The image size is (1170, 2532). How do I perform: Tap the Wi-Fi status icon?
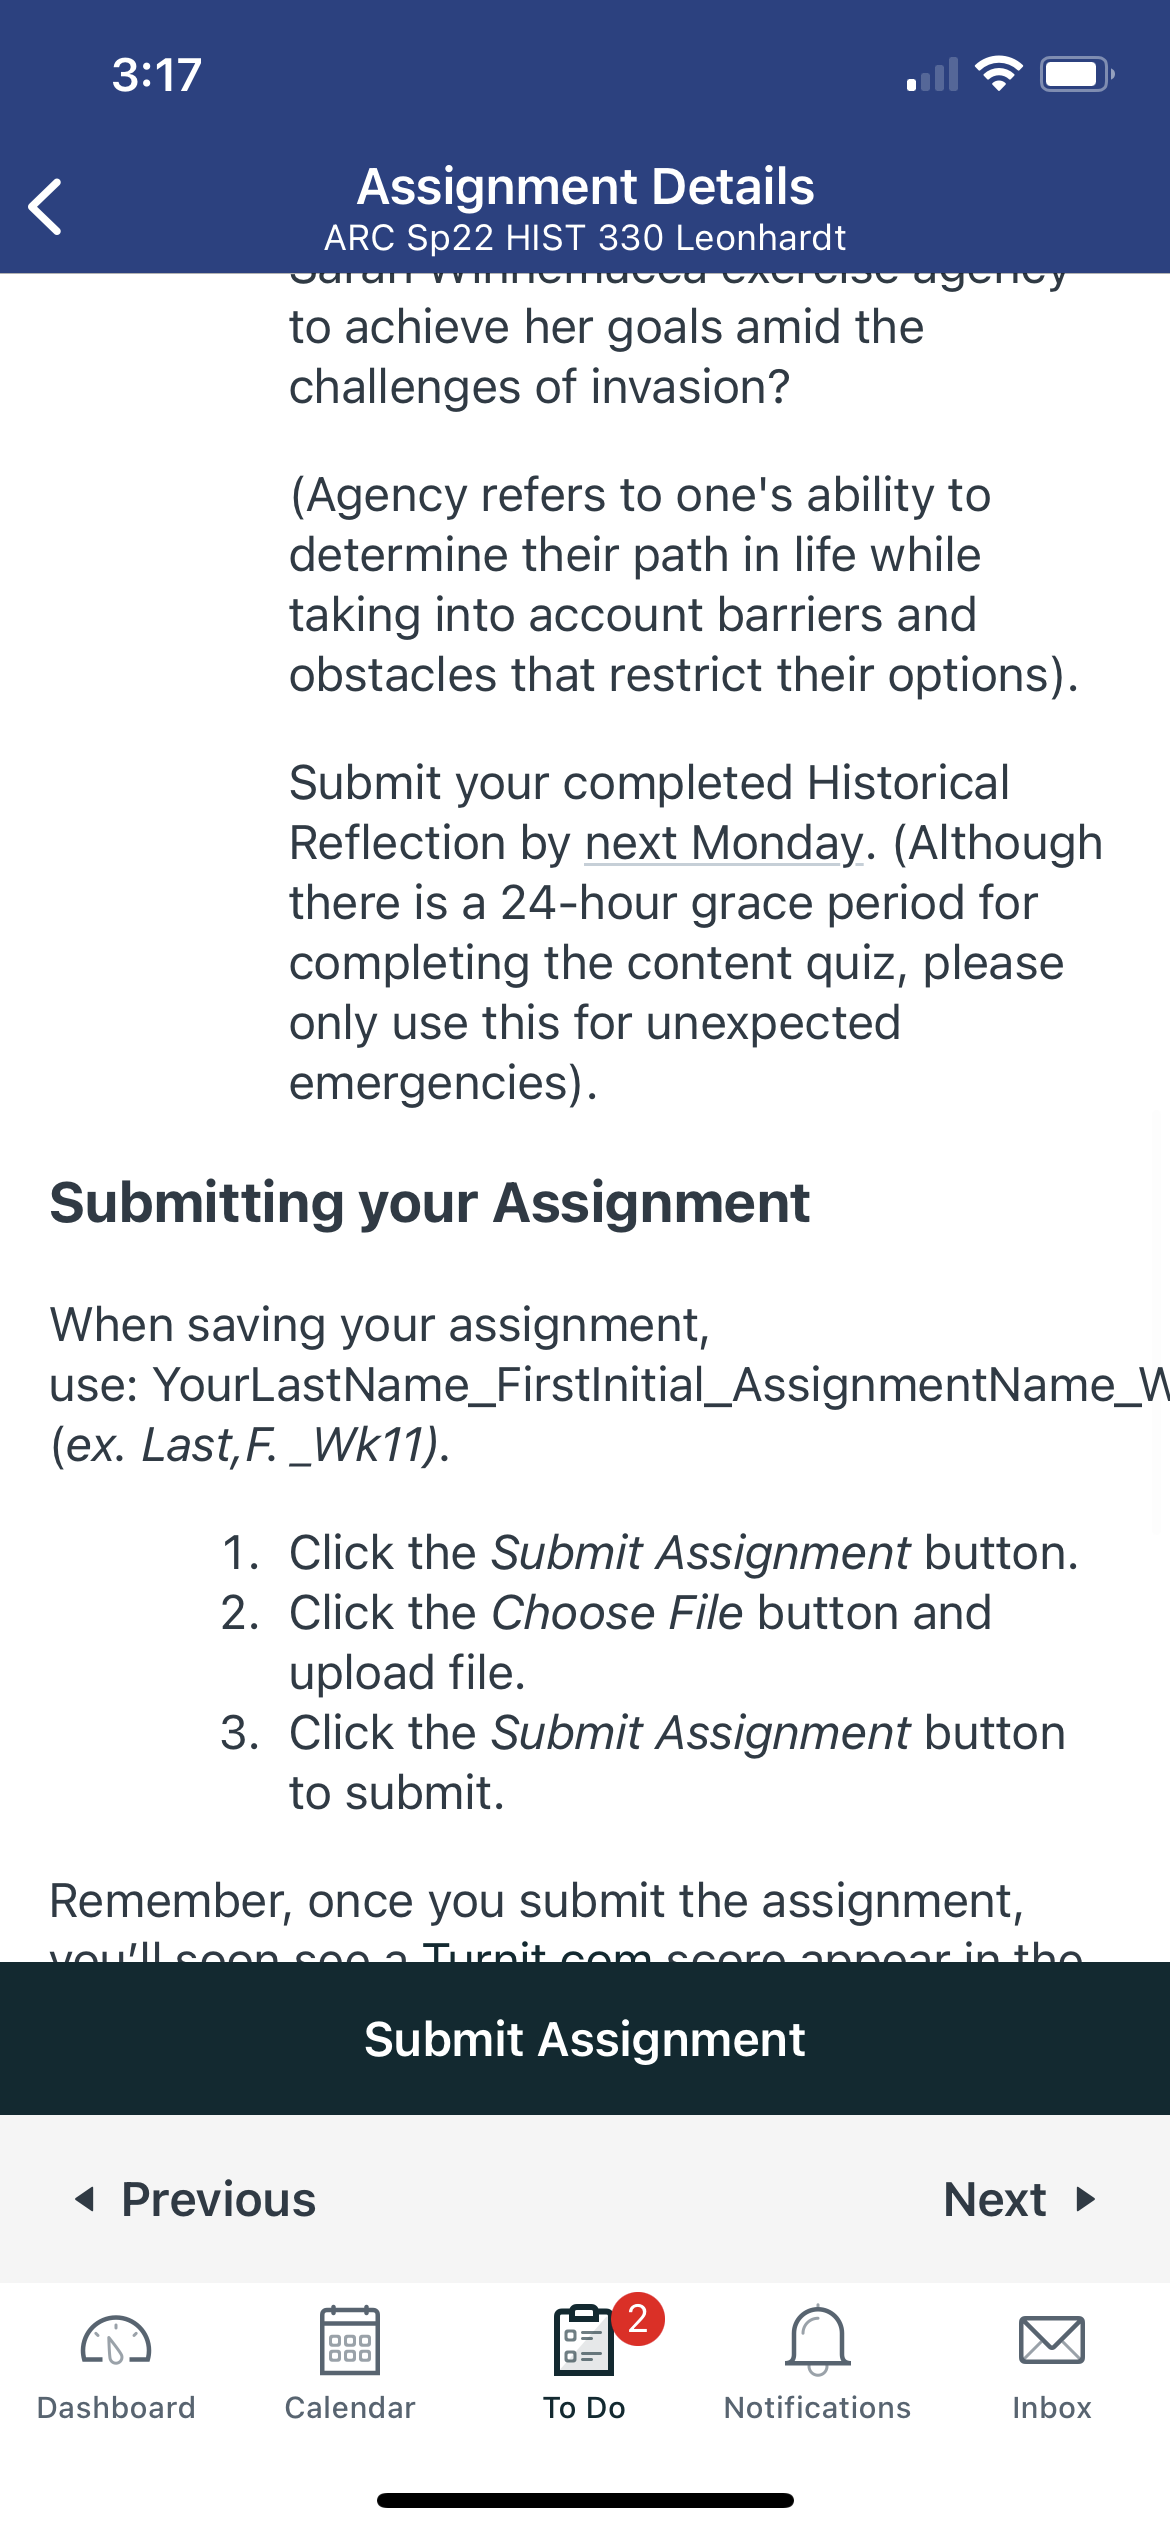[x=998, y=74]
